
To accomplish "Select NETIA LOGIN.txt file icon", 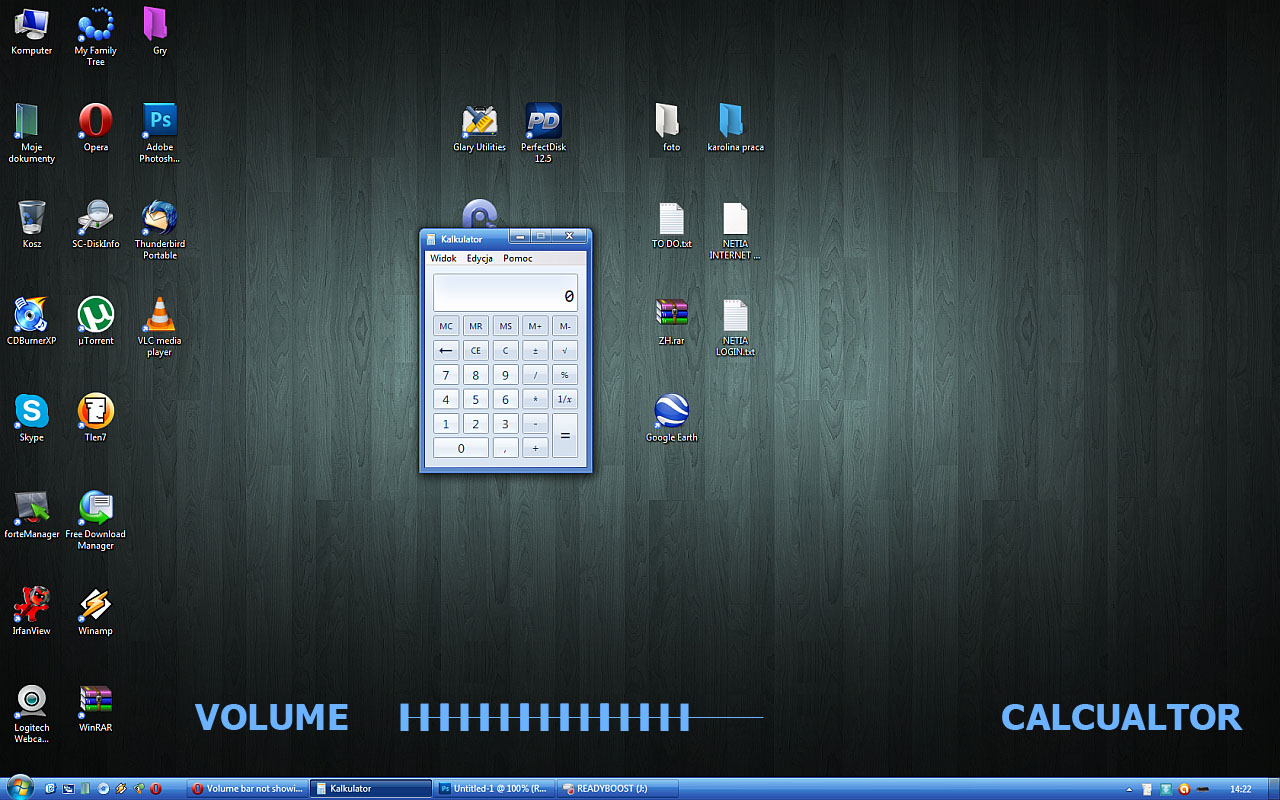I will point(735,327).
